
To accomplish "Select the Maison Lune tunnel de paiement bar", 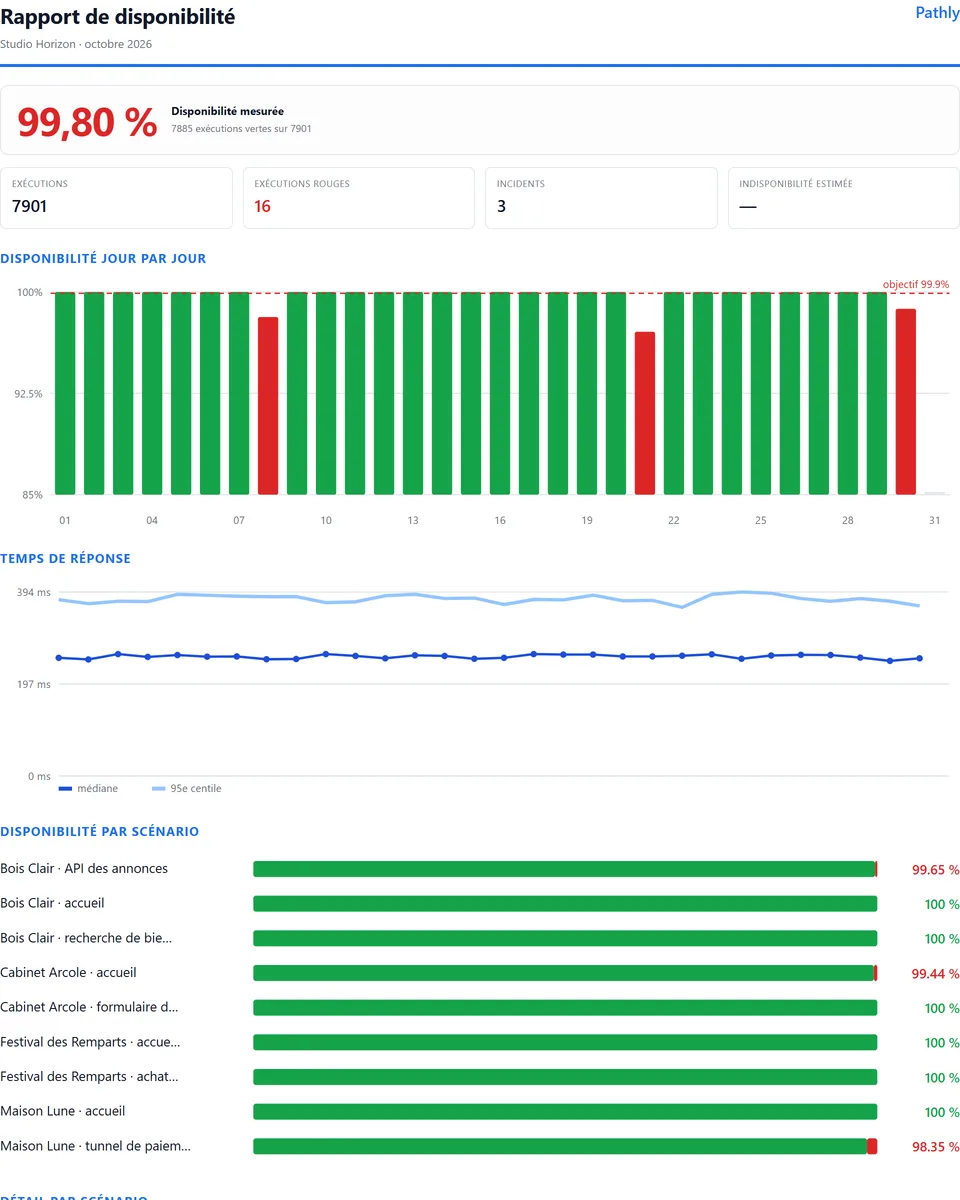I will pos(565,1146).
